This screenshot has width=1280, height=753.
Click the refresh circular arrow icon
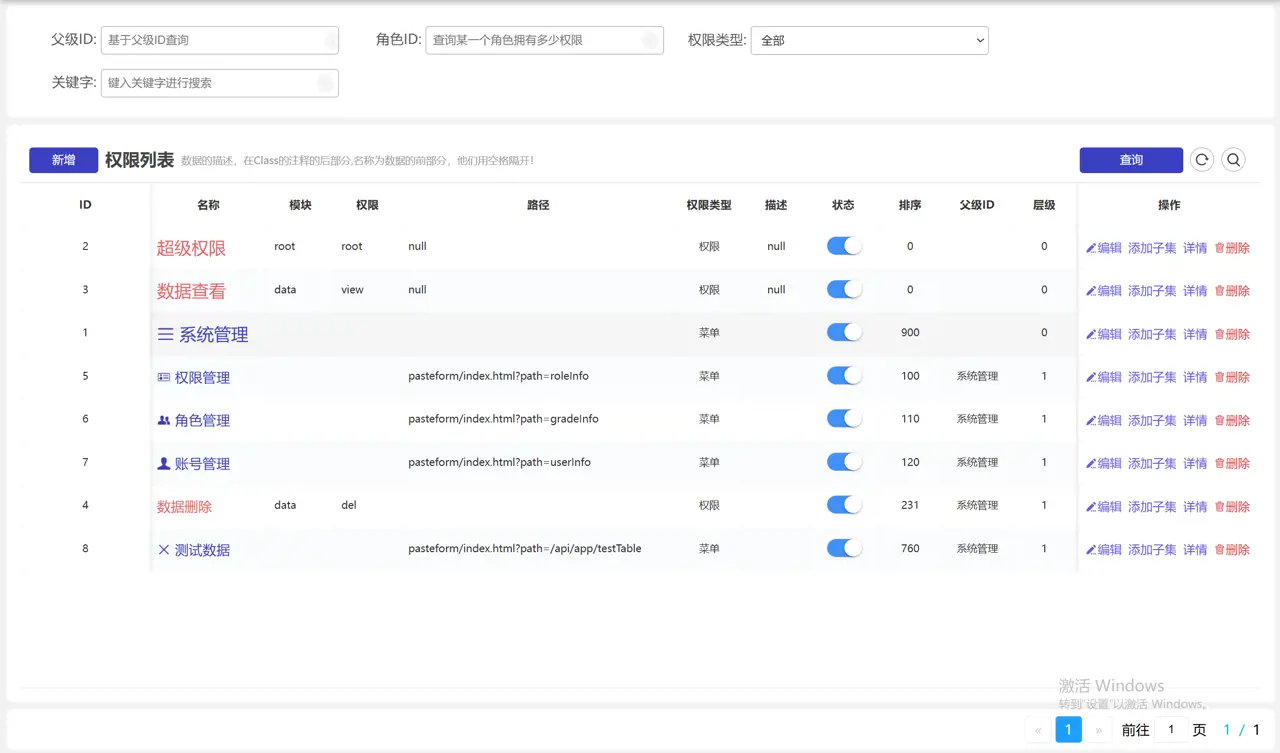click(1202, 160)
